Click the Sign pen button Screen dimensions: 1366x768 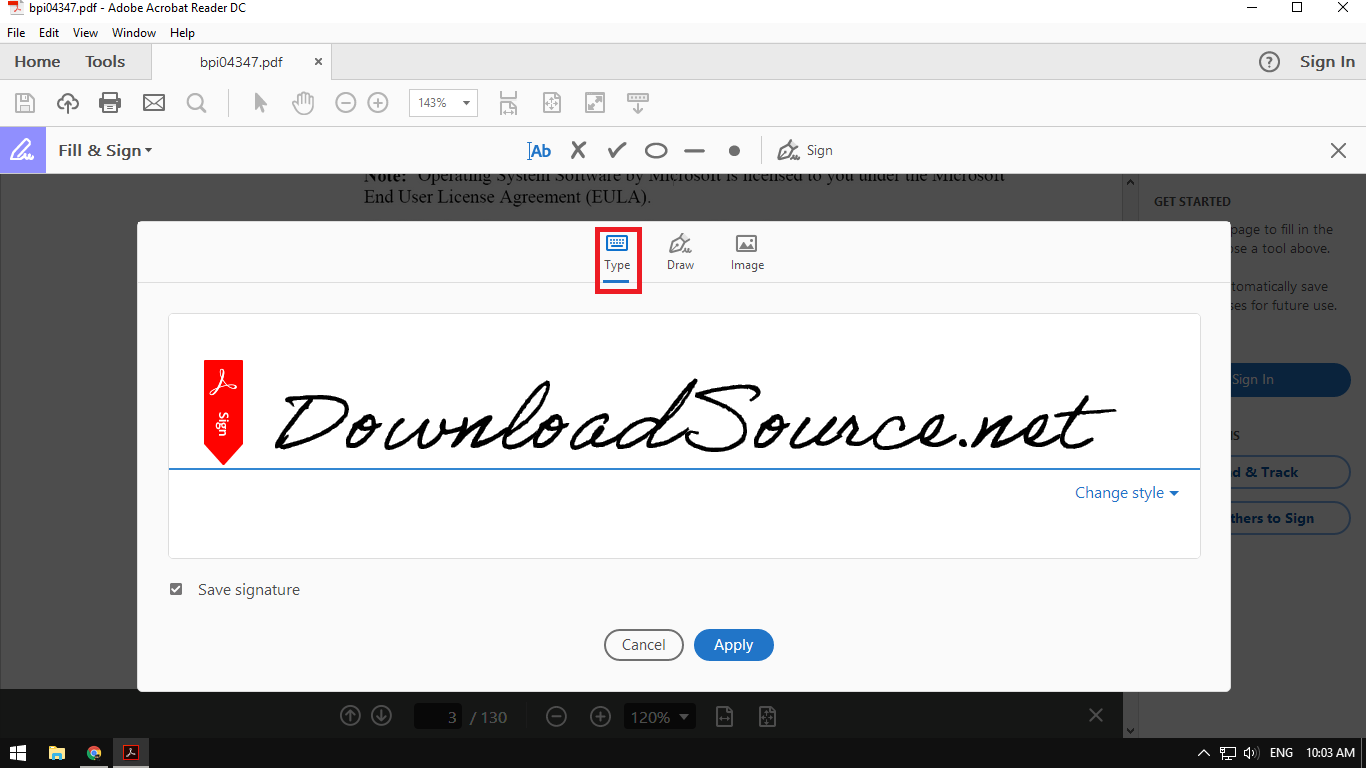pyautogui.click(x=805, y=150)
